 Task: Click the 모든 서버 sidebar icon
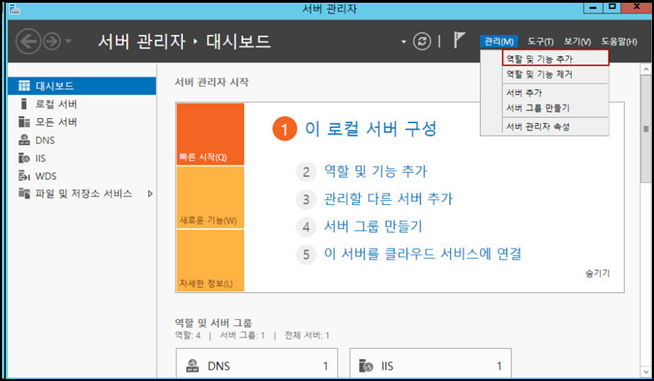tap(24, 122)
